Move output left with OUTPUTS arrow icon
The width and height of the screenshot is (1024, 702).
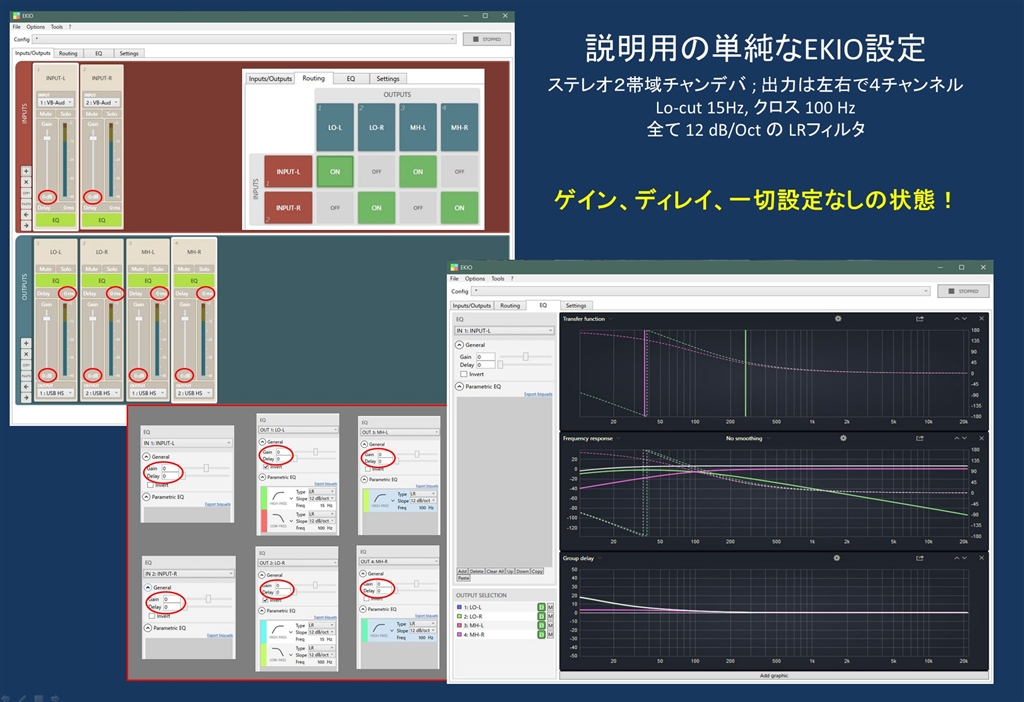tap(26, 386)
